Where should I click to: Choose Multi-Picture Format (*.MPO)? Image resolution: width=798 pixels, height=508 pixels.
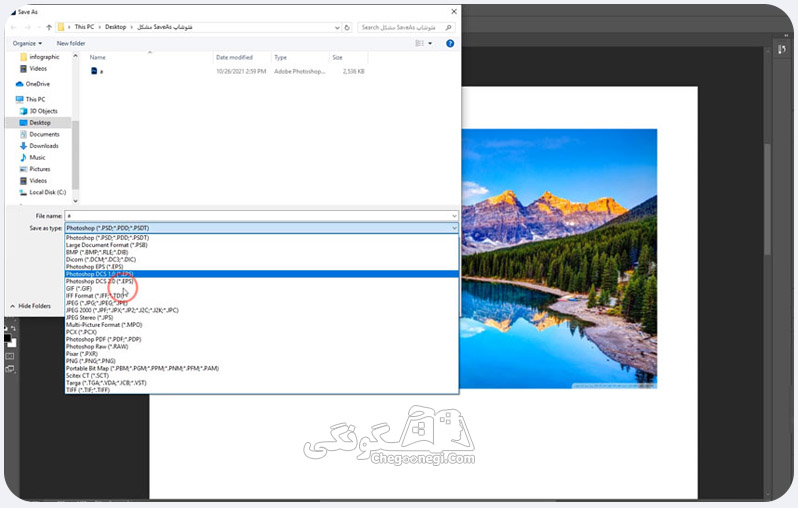262,325
